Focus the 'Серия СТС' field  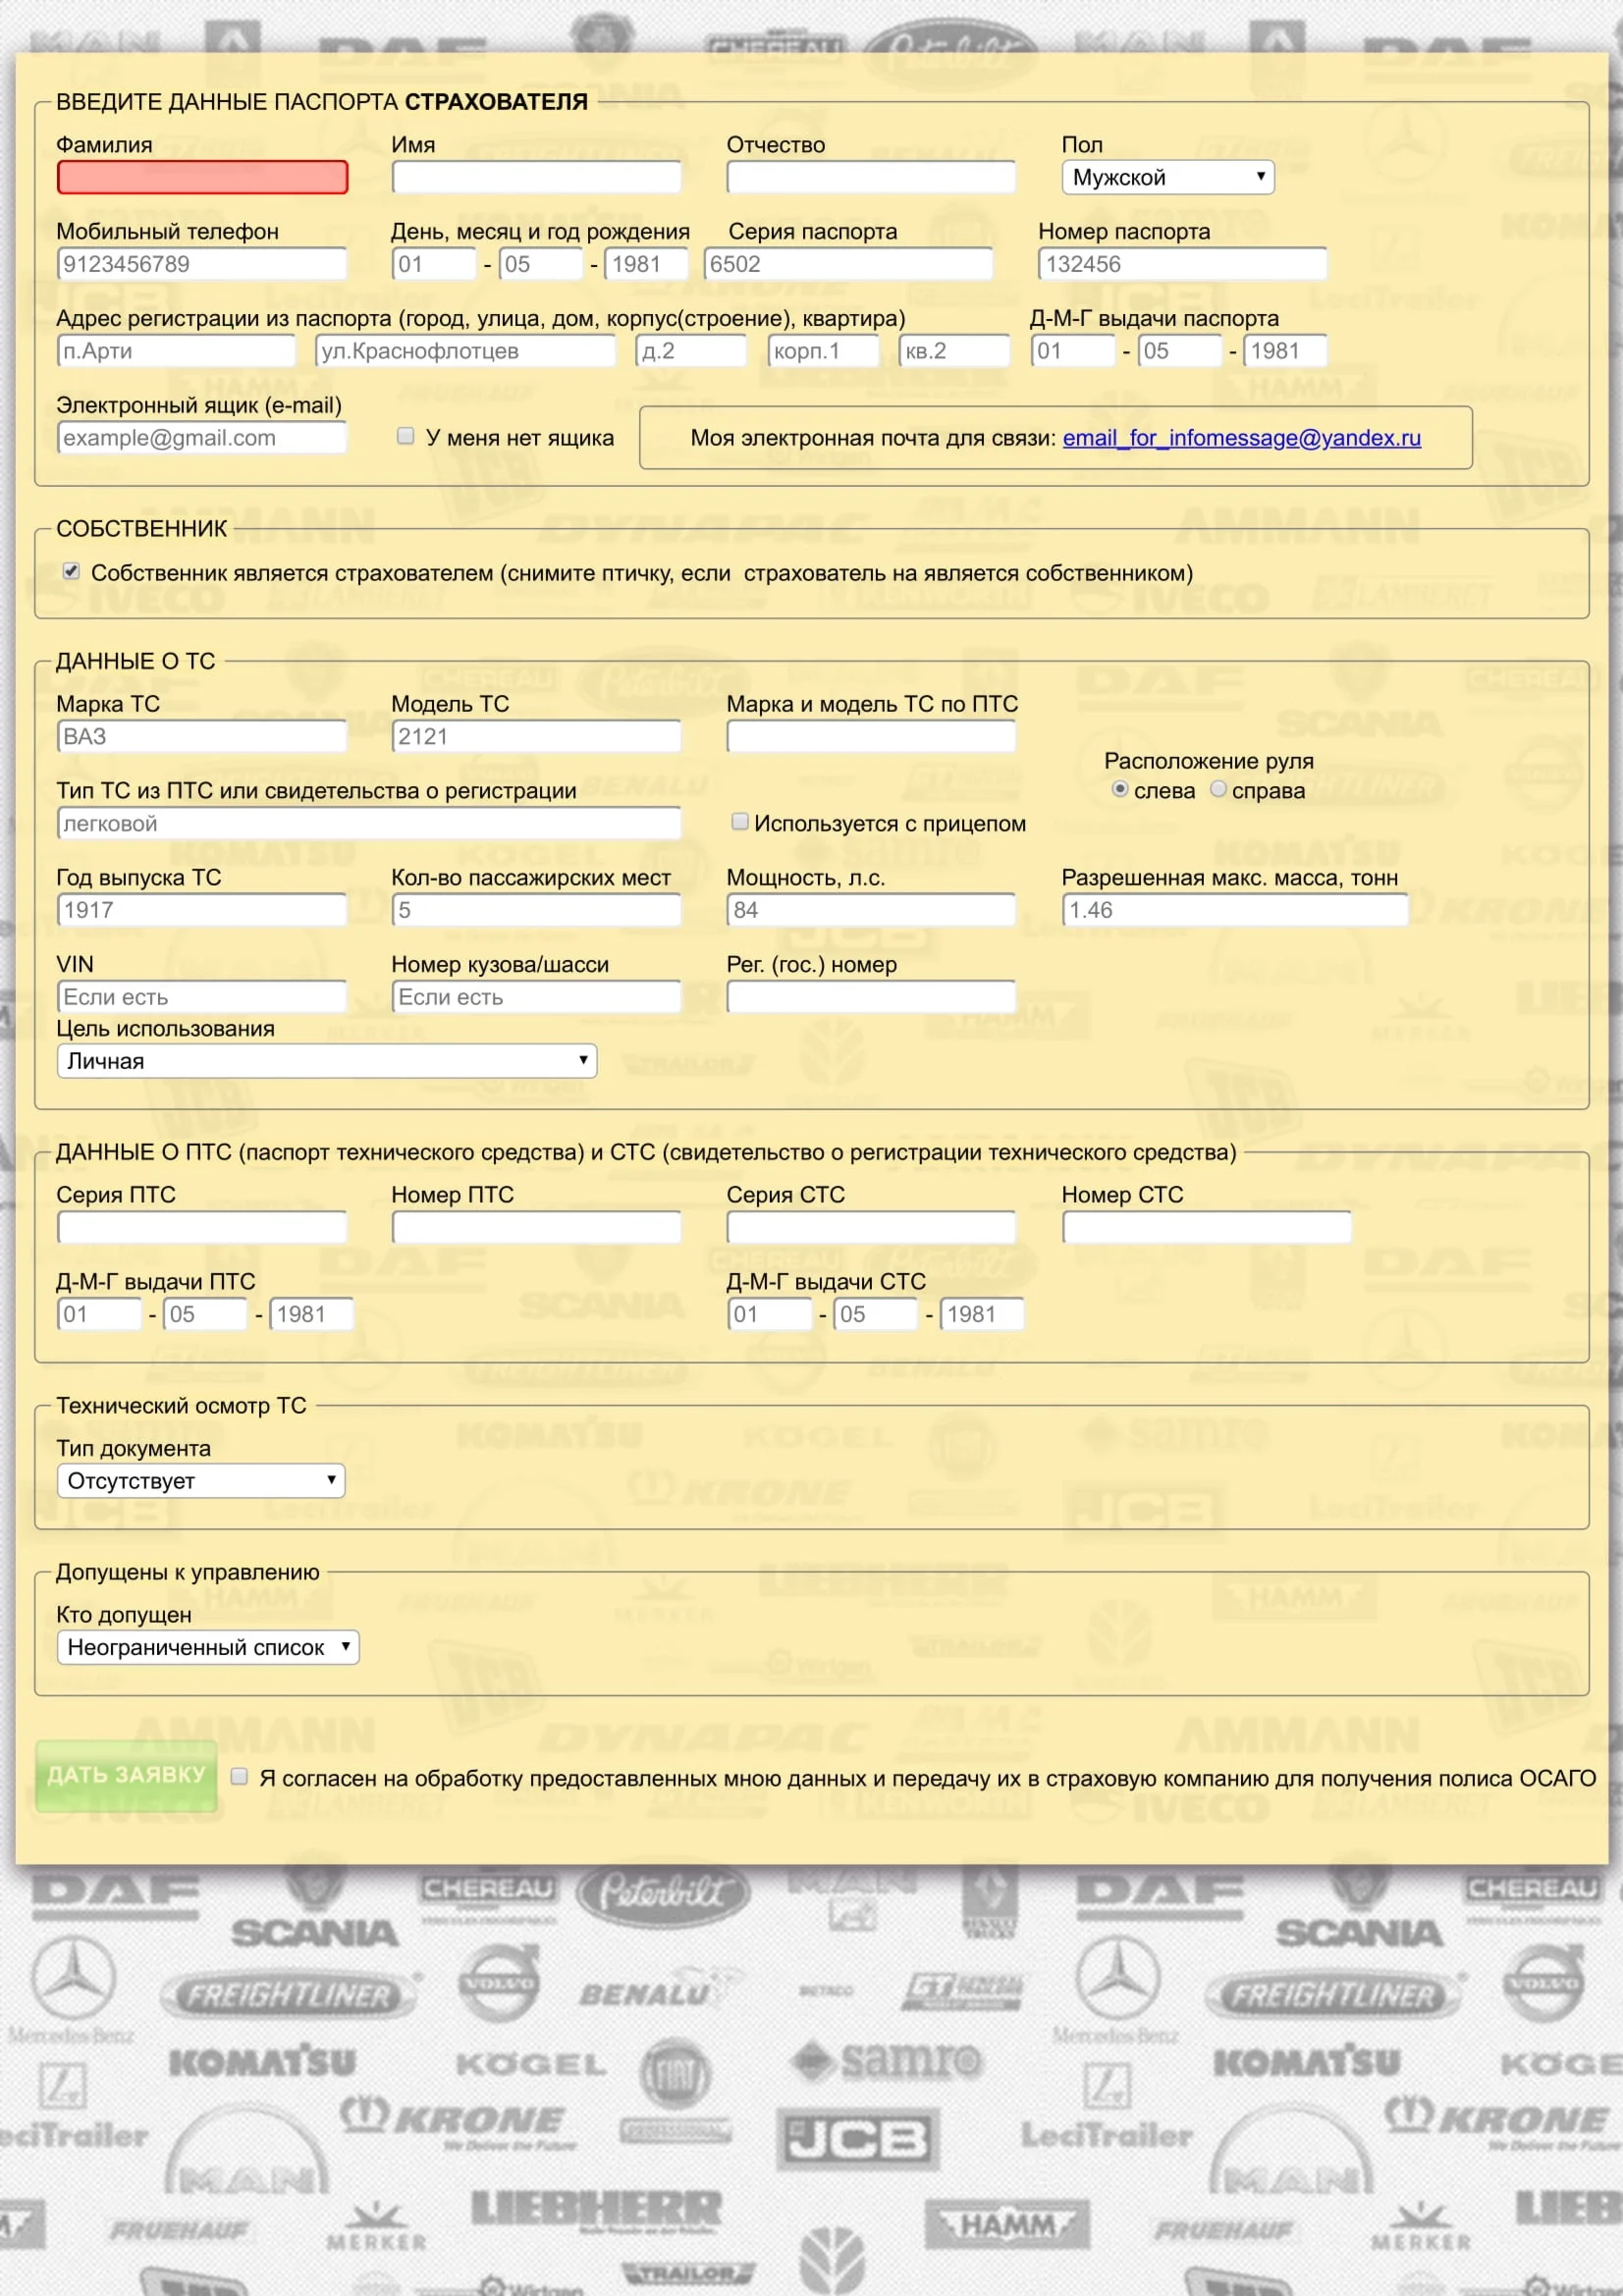coord(871,1227)
